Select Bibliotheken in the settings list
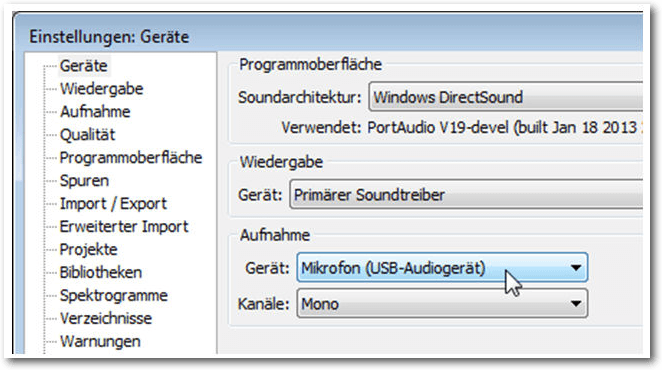 point(100,272)
